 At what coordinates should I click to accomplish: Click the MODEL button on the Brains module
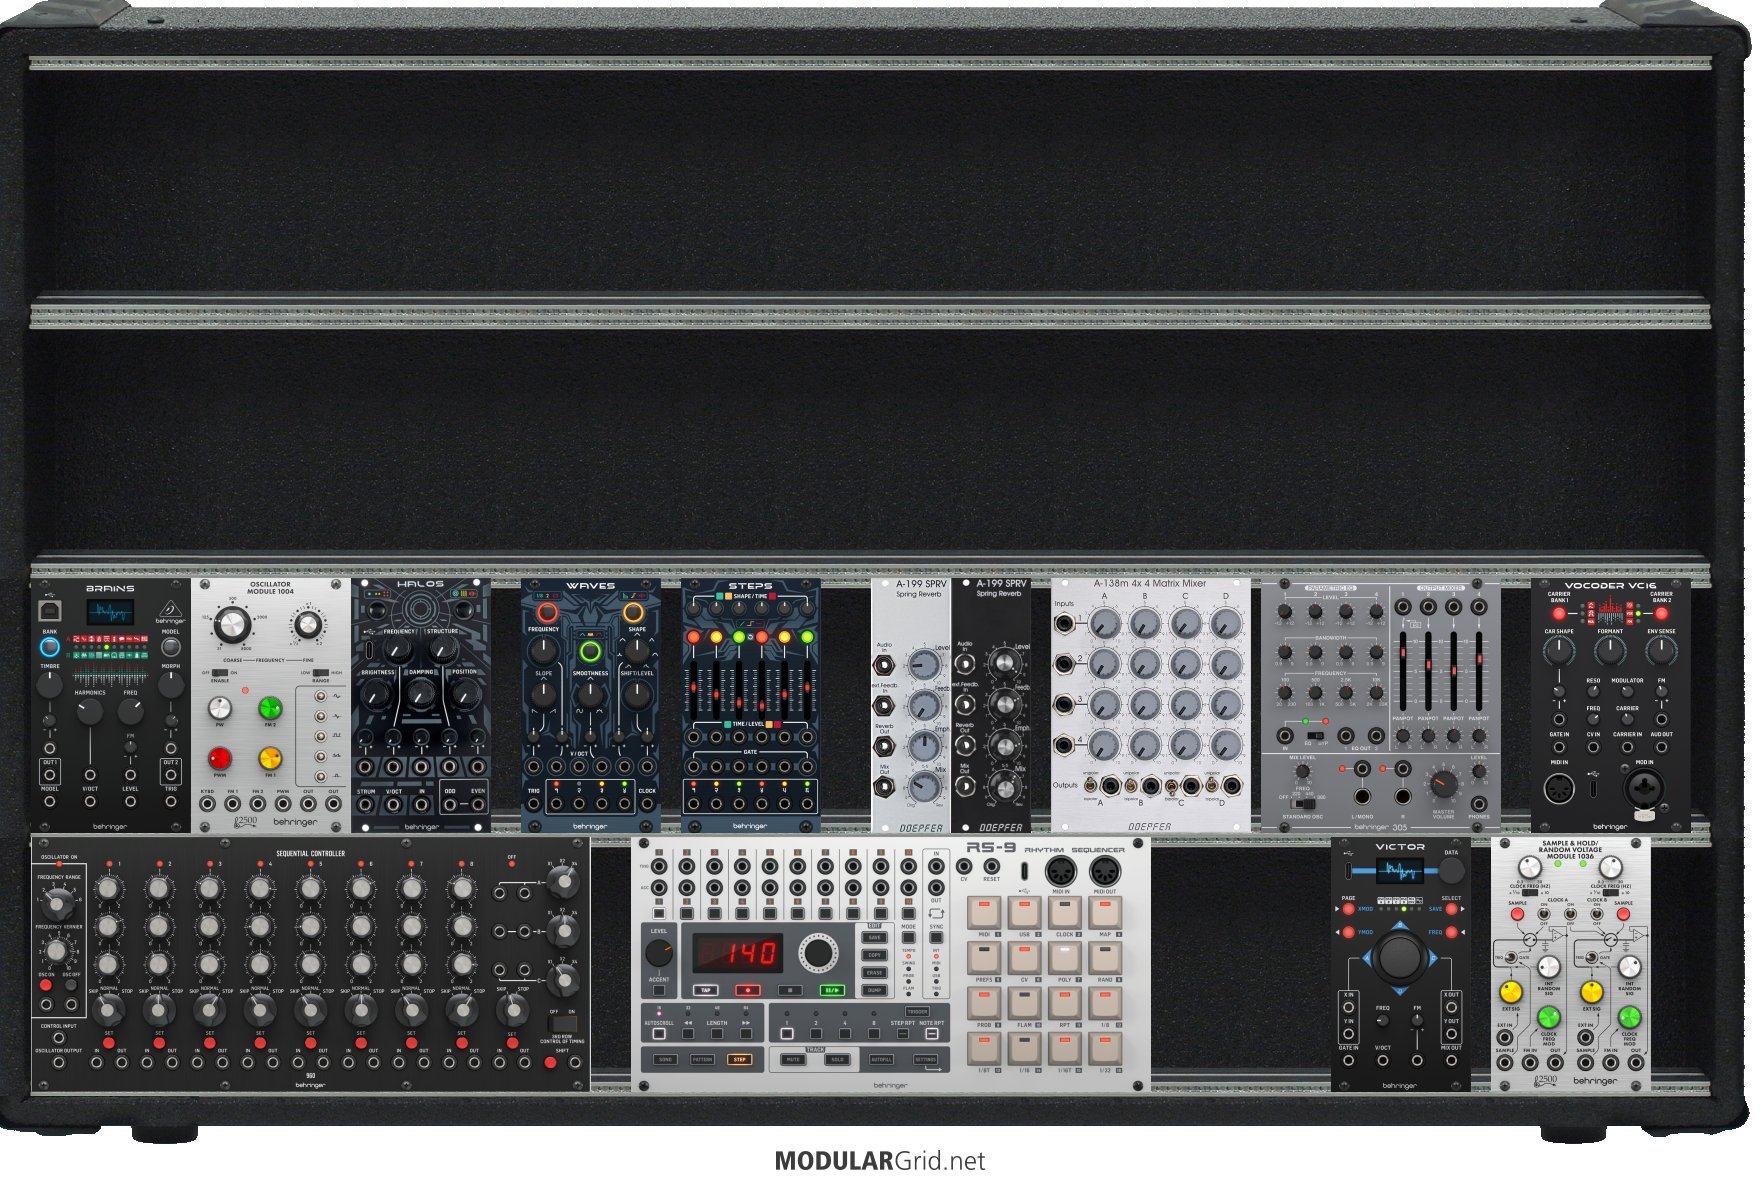click(x=171, y=647)
